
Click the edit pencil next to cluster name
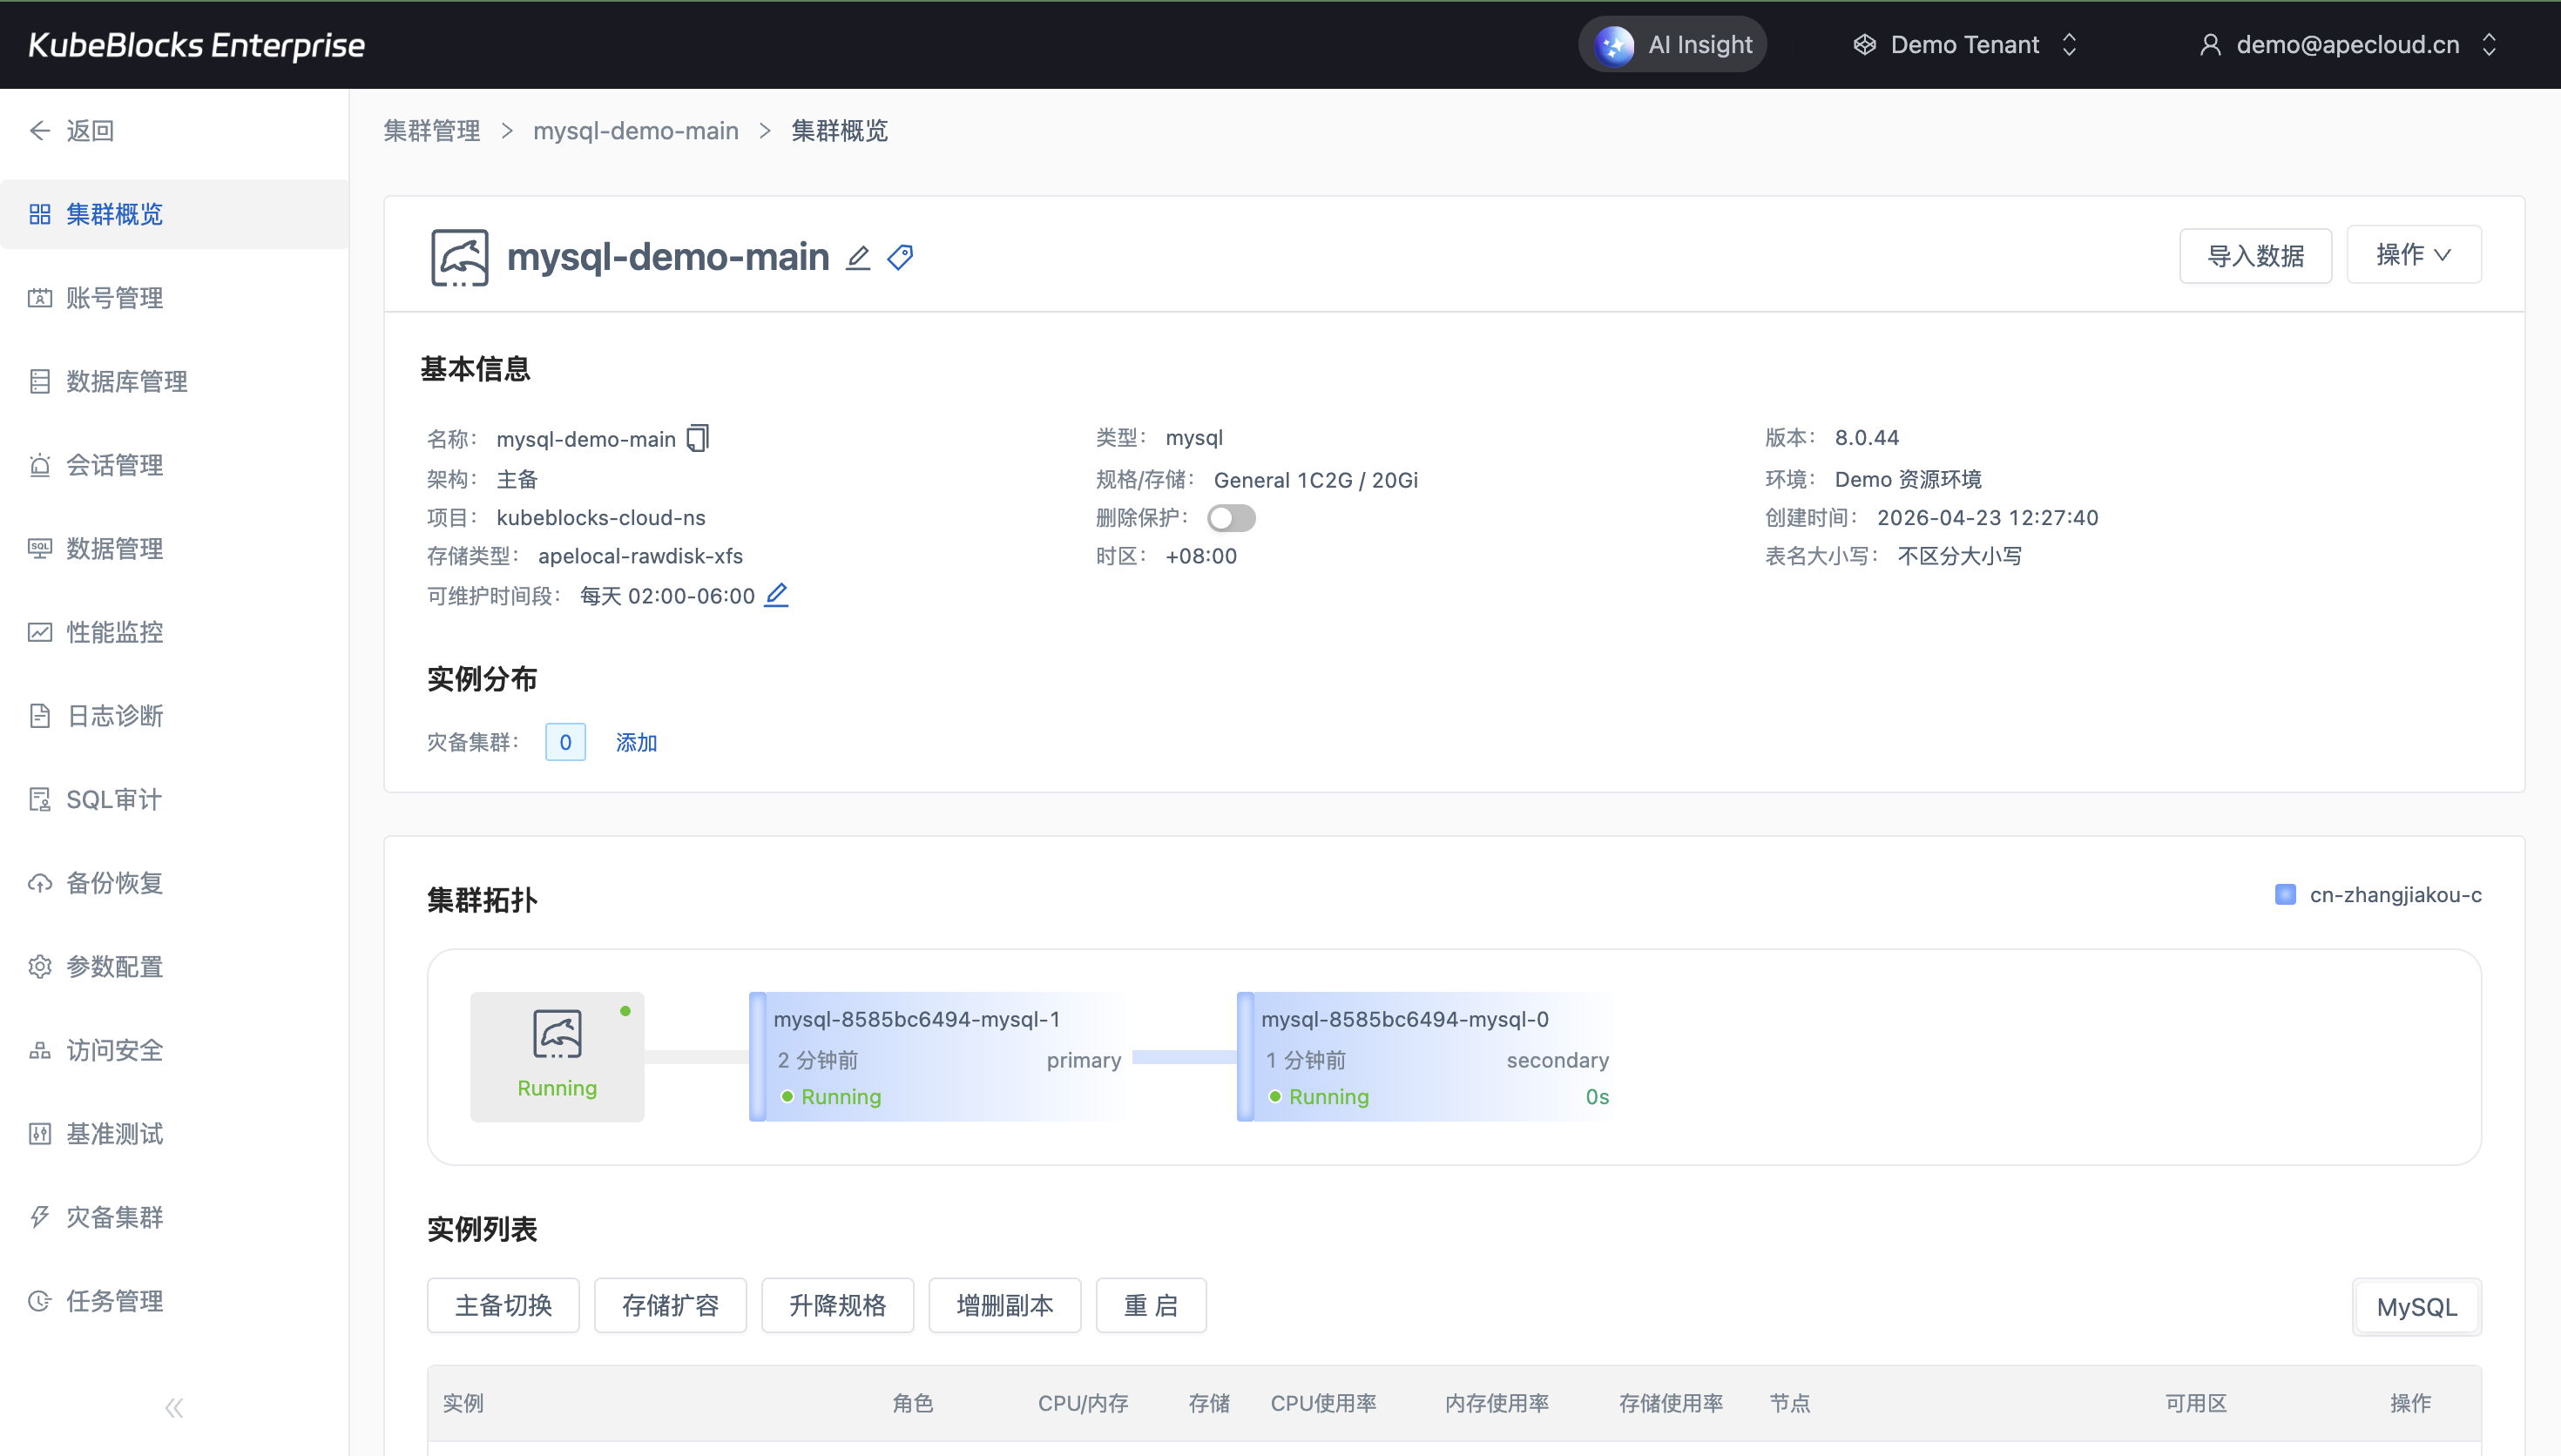pyautogui.click(x=857, y=258)
